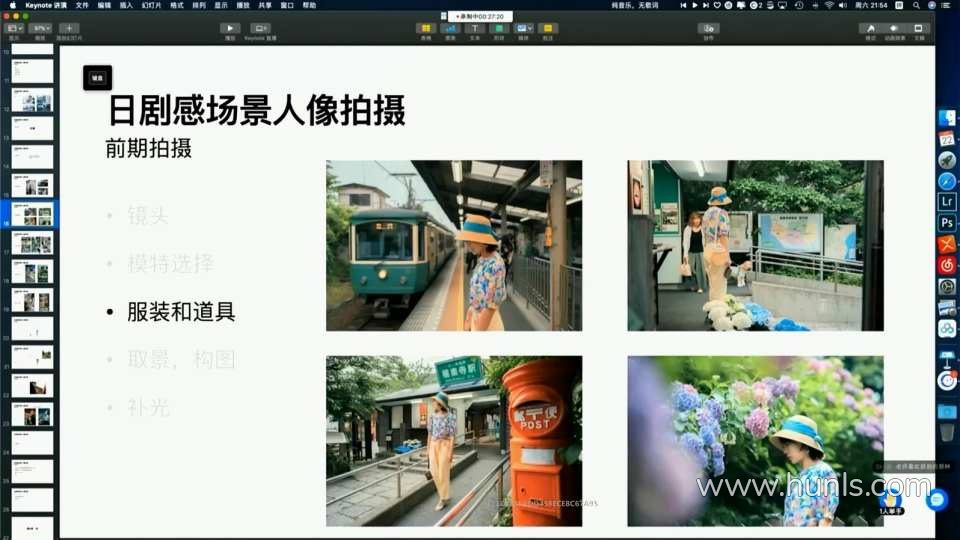Add a new slide with plus button
960x540 pixels.
tap(69, 28)
